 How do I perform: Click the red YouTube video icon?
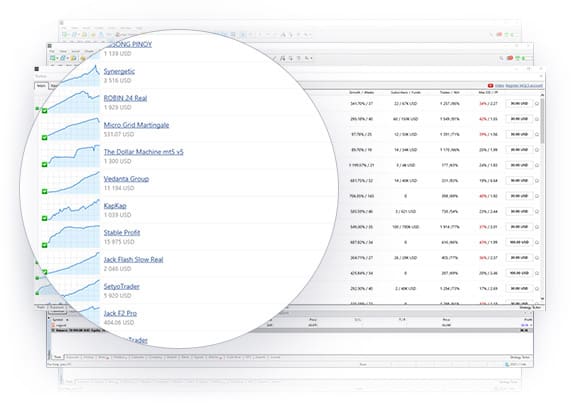490,85
